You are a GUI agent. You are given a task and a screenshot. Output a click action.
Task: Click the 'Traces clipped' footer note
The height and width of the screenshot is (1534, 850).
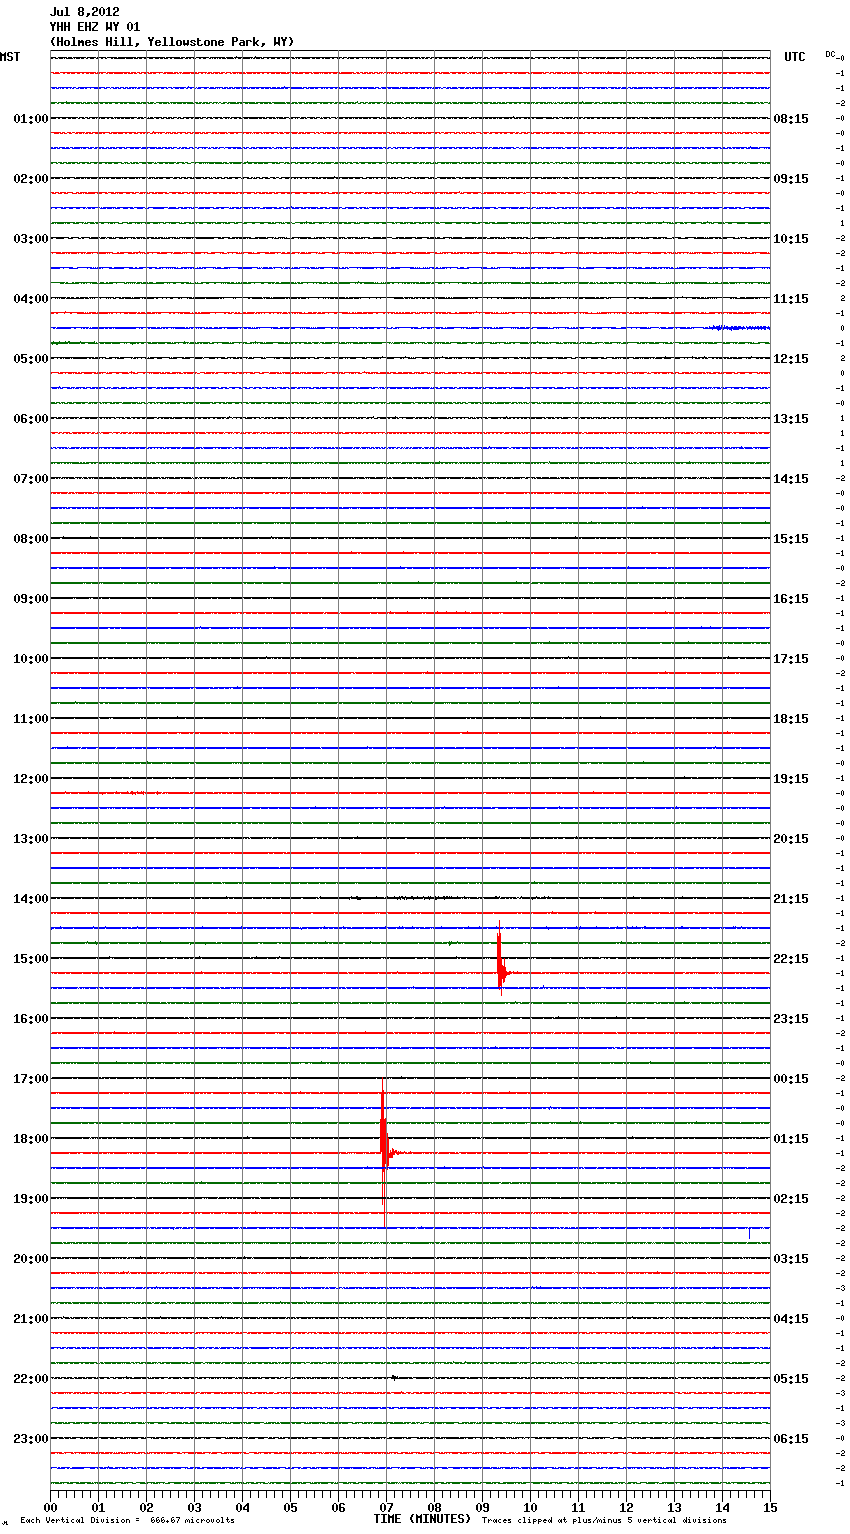(x=604, y=1520)
